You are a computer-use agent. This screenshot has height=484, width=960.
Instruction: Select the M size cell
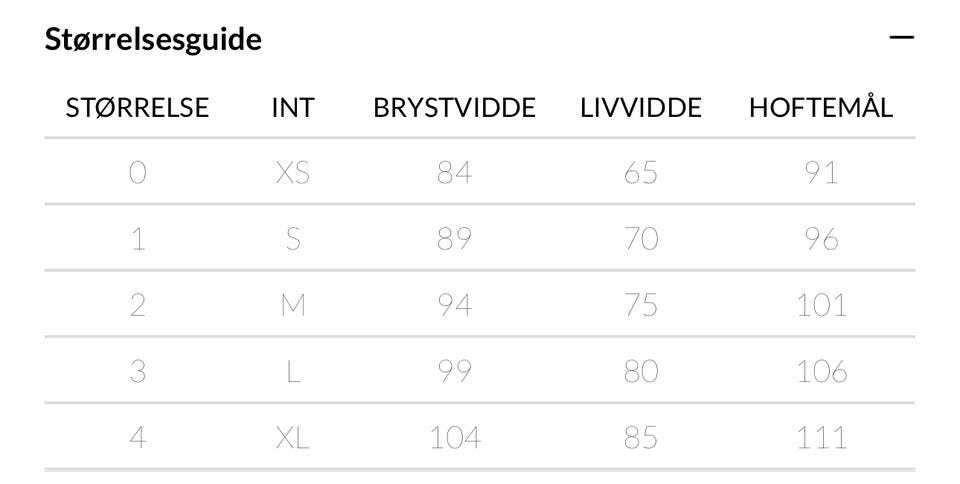coord(292,305)
